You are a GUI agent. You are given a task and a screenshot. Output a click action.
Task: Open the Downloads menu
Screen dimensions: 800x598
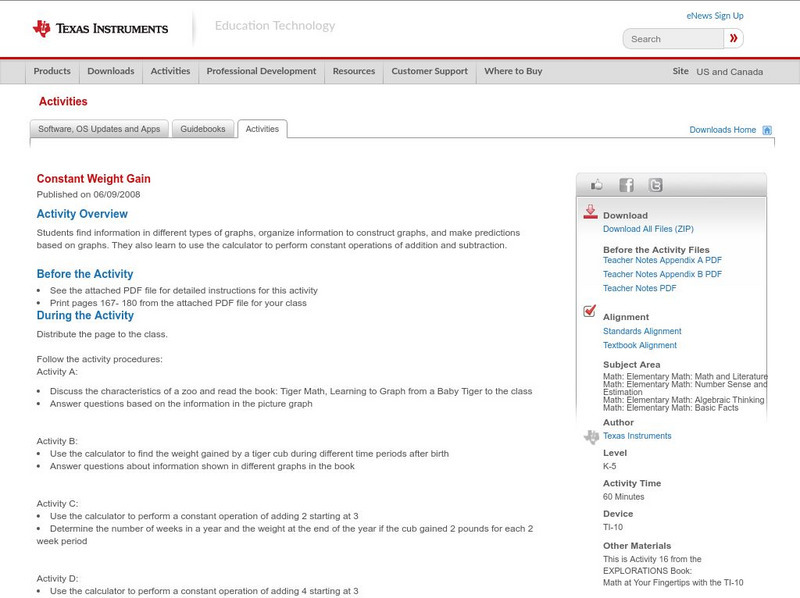pyautogui.click(x=111, y=71)
